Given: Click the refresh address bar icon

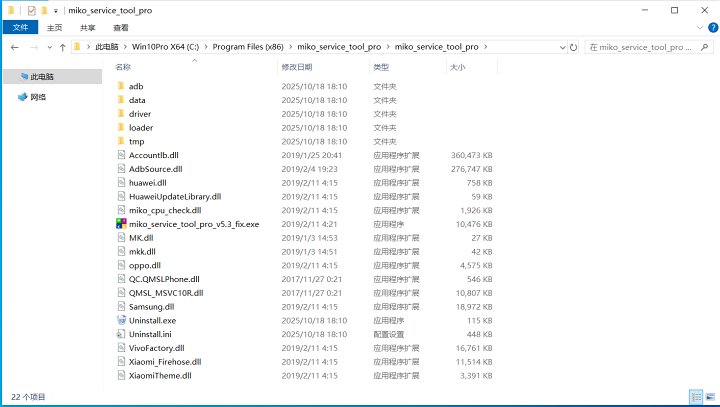Looking at the screenshot, I should (574, 47).
